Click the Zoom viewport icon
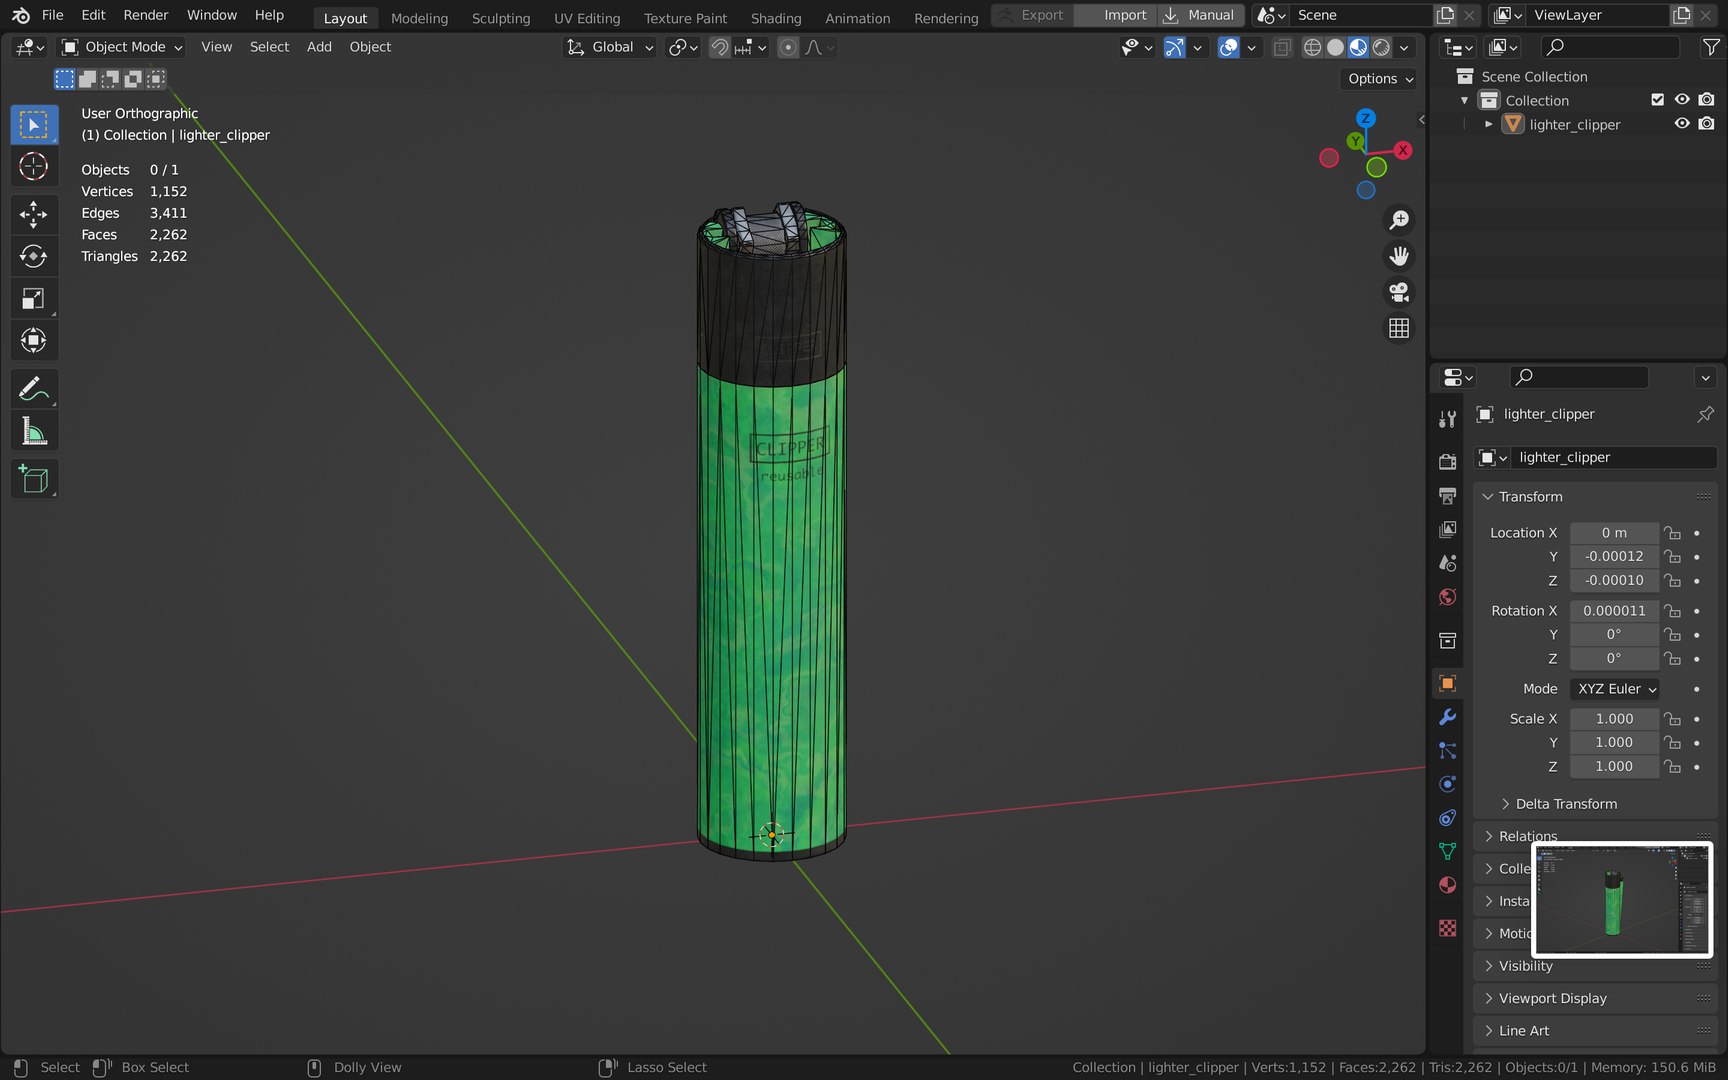Image resolution: width=1728 pixels, height=1080 pixels. tap(1399, 220)
